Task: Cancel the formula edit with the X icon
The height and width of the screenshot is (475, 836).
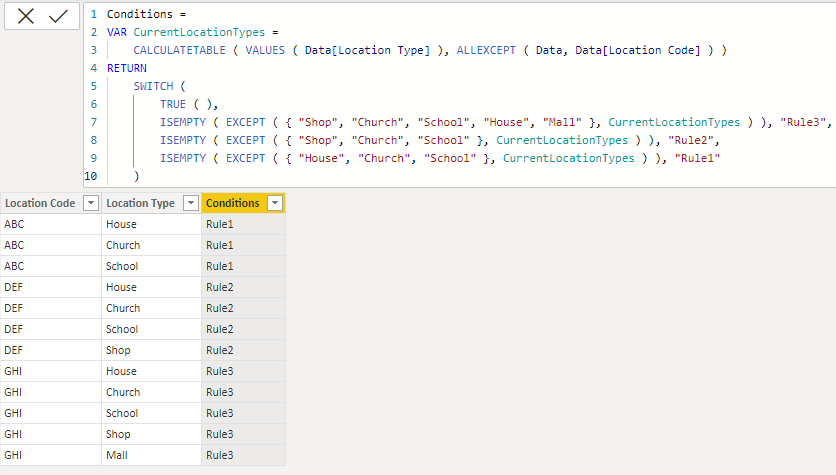Action: pos(26,16)
